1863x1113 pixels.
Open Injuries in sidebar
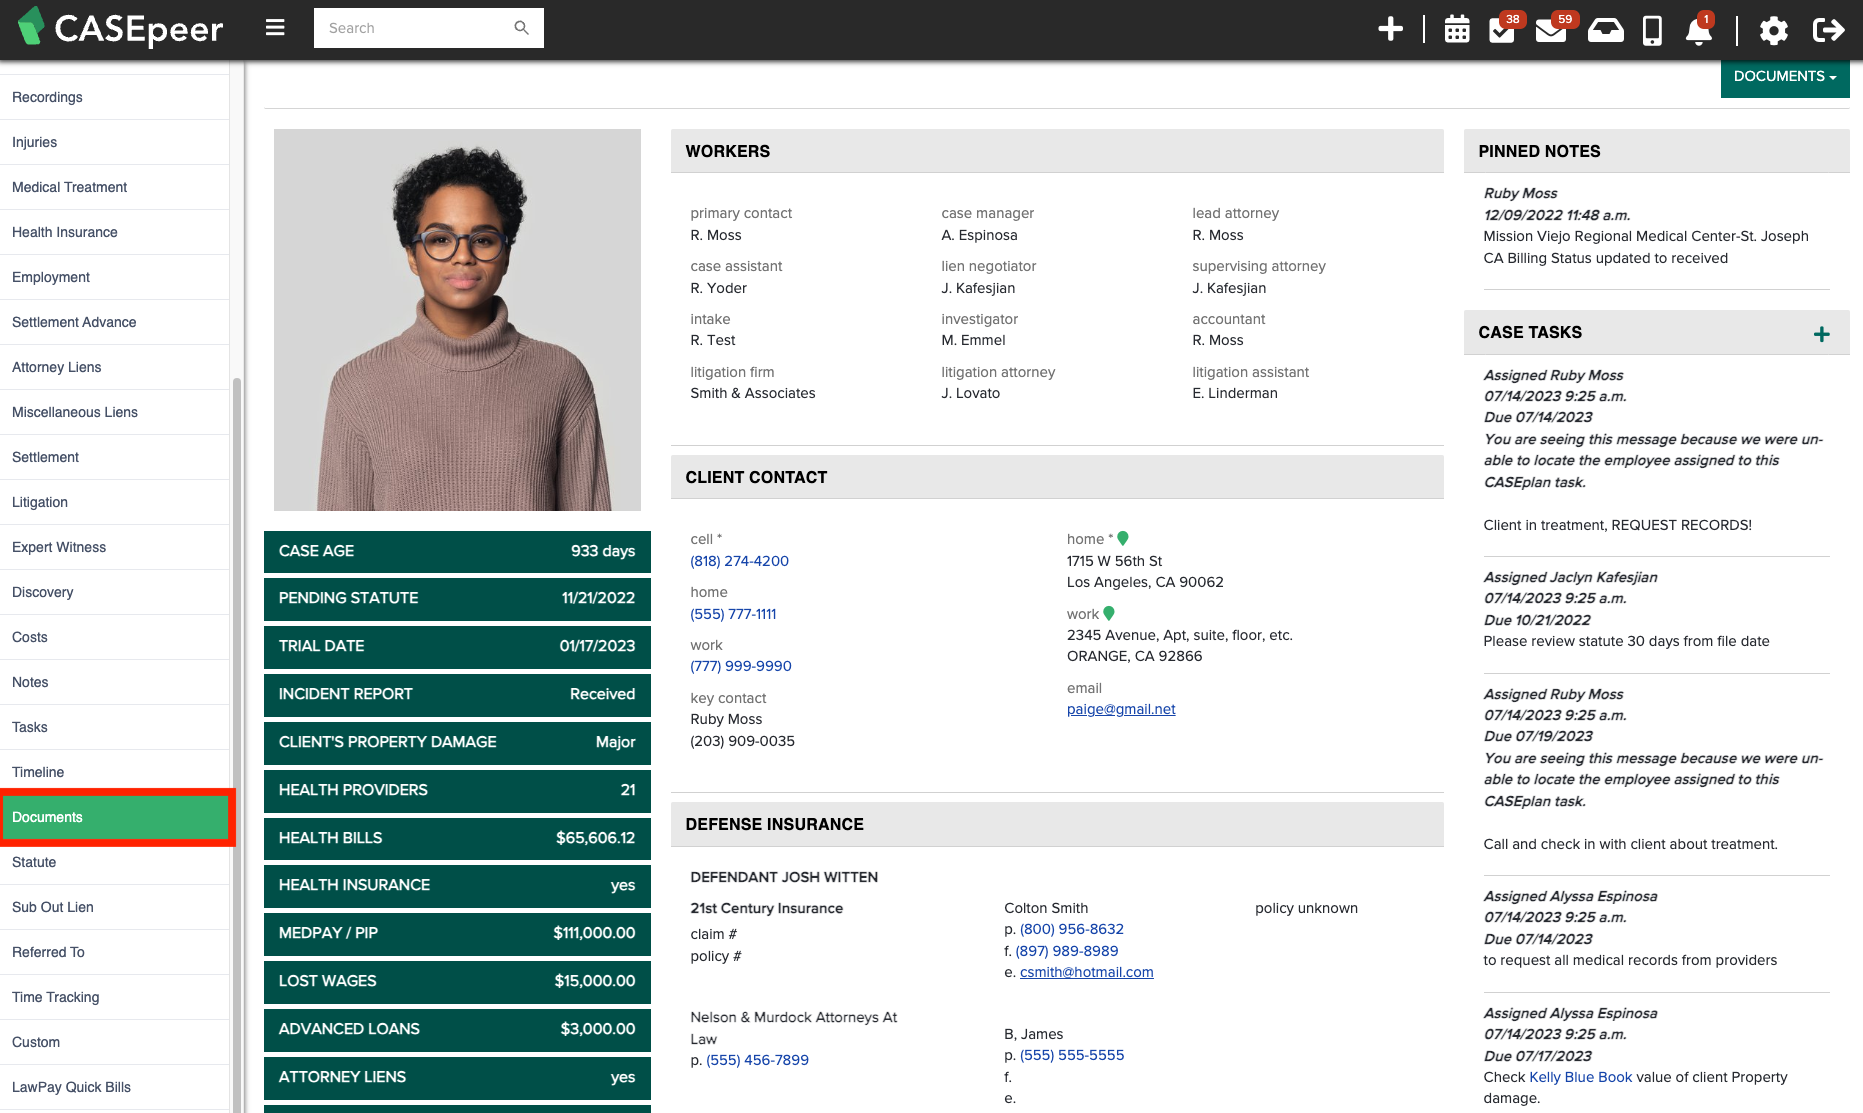115,142
